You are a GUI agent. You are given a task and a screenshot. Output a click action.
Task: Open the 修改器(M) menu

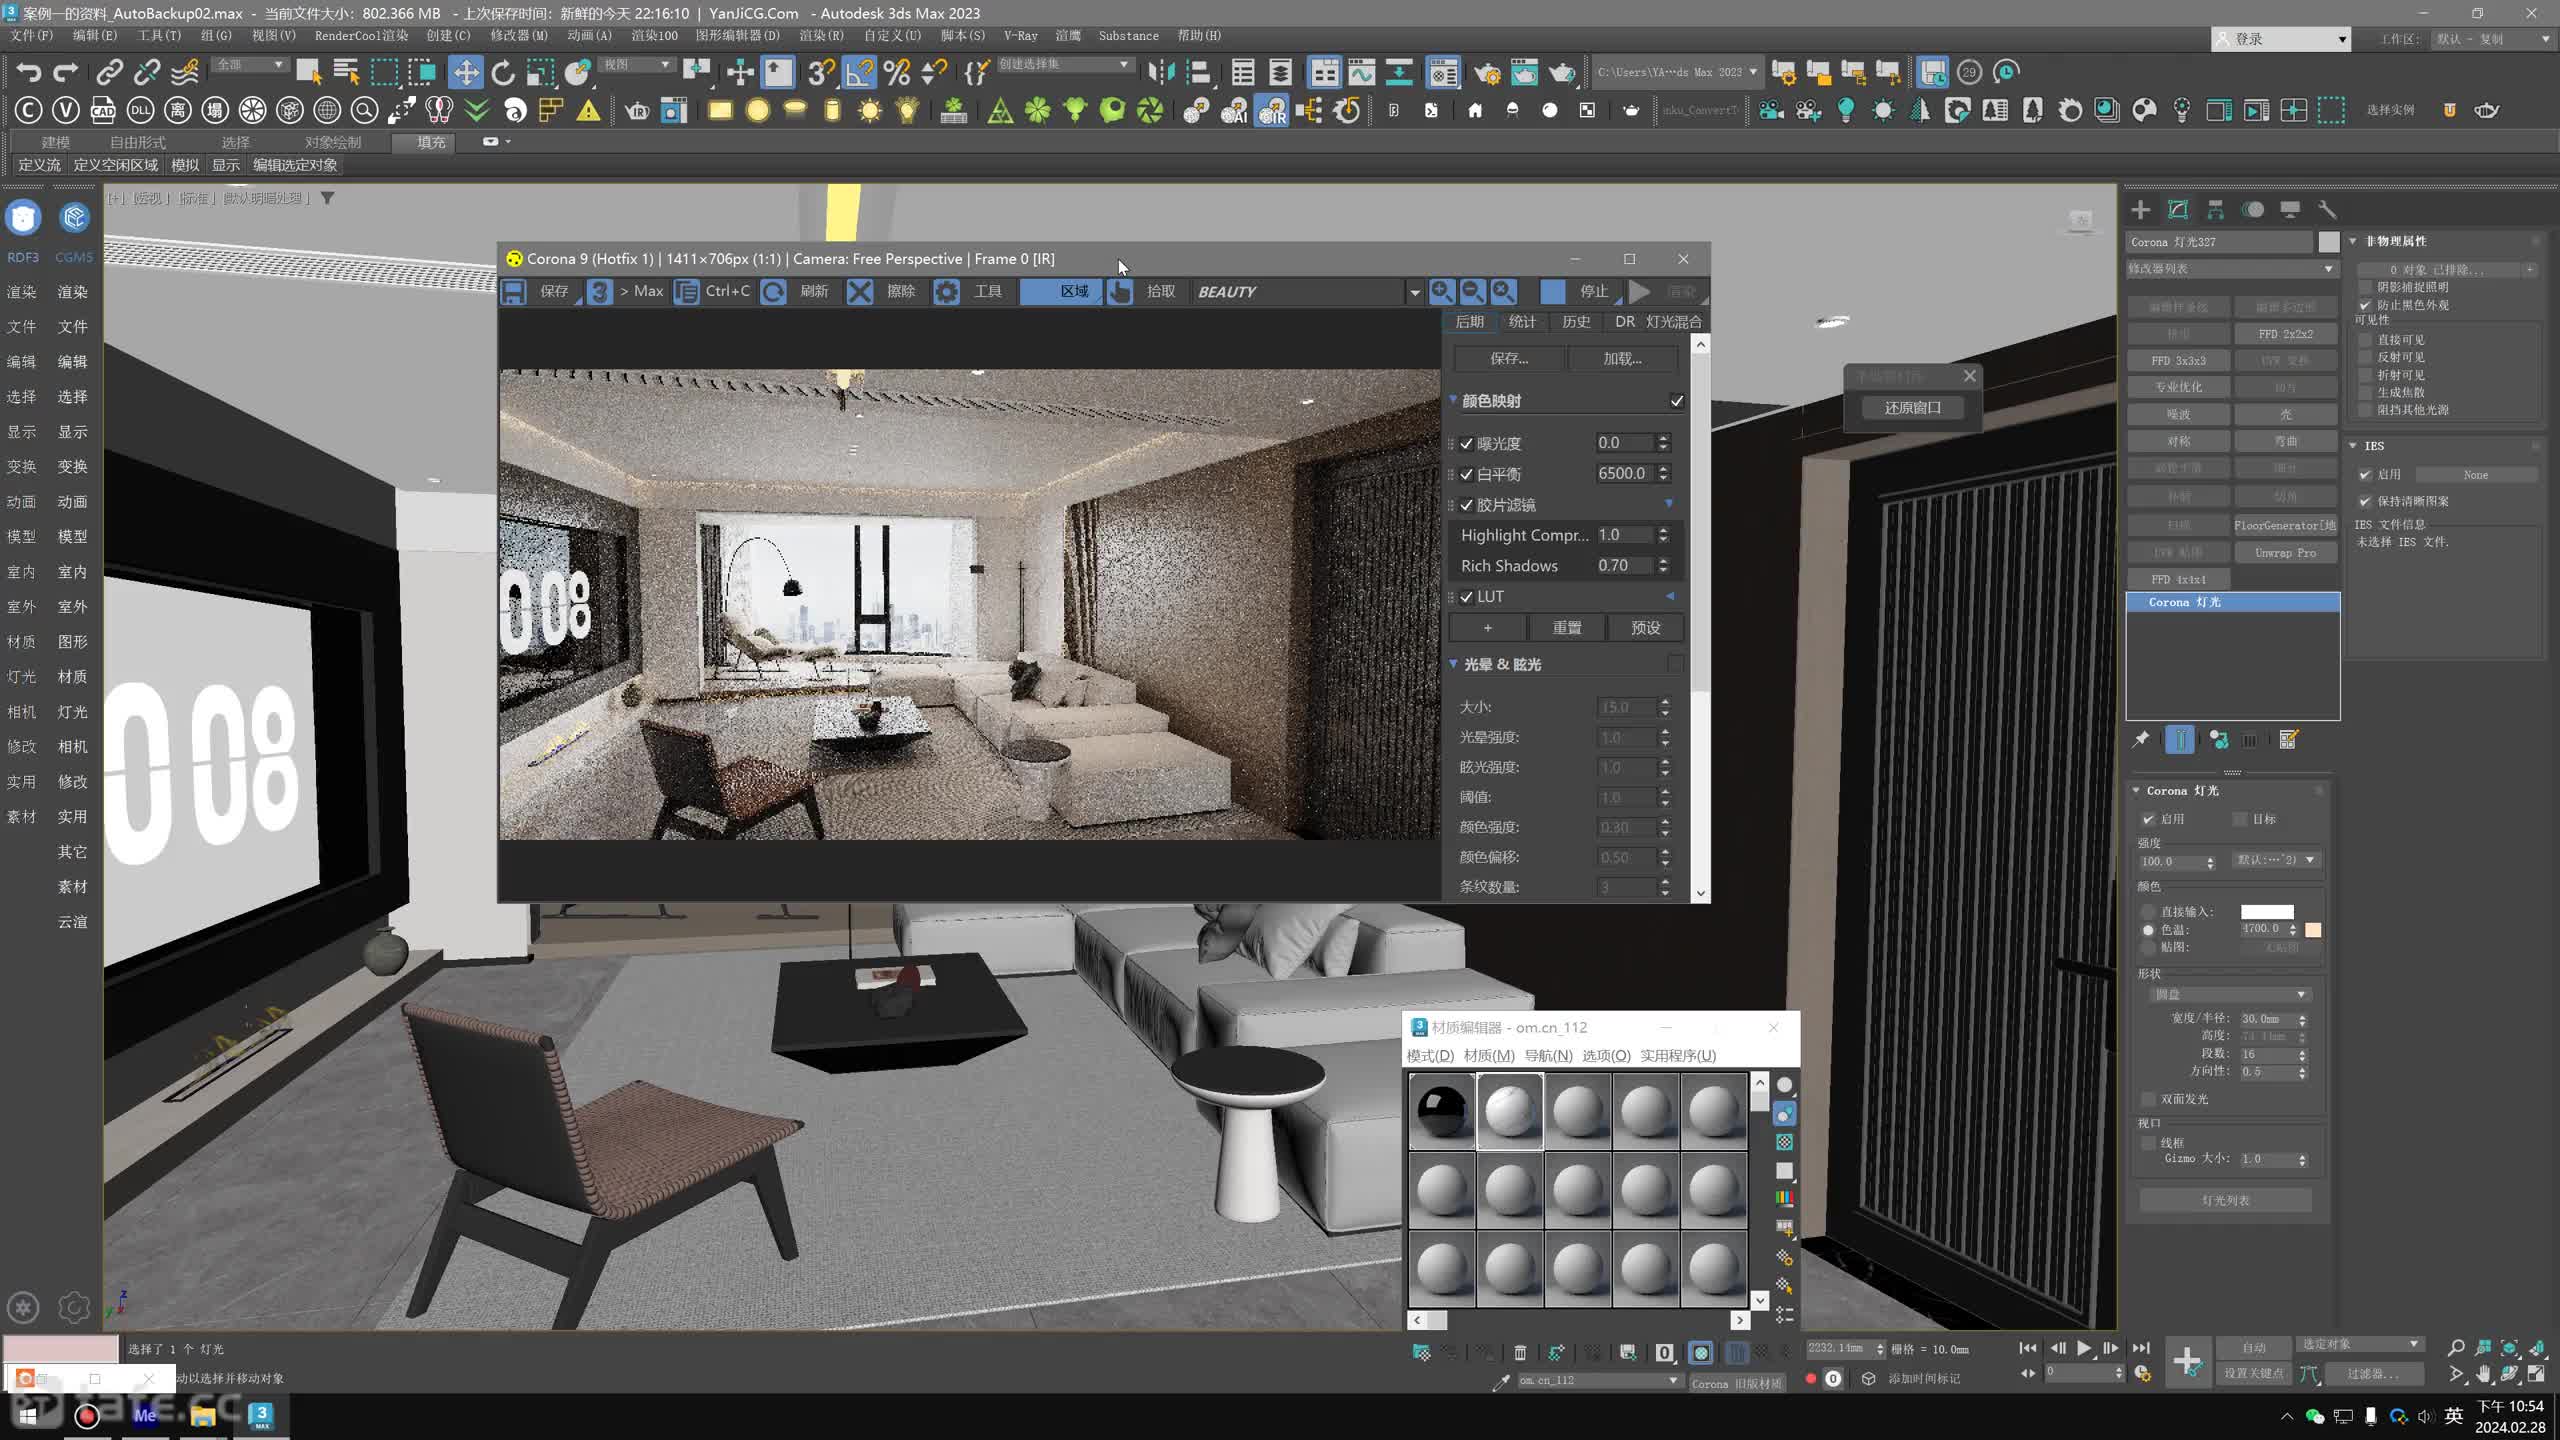pyautogui.click(x=518, y=35)
